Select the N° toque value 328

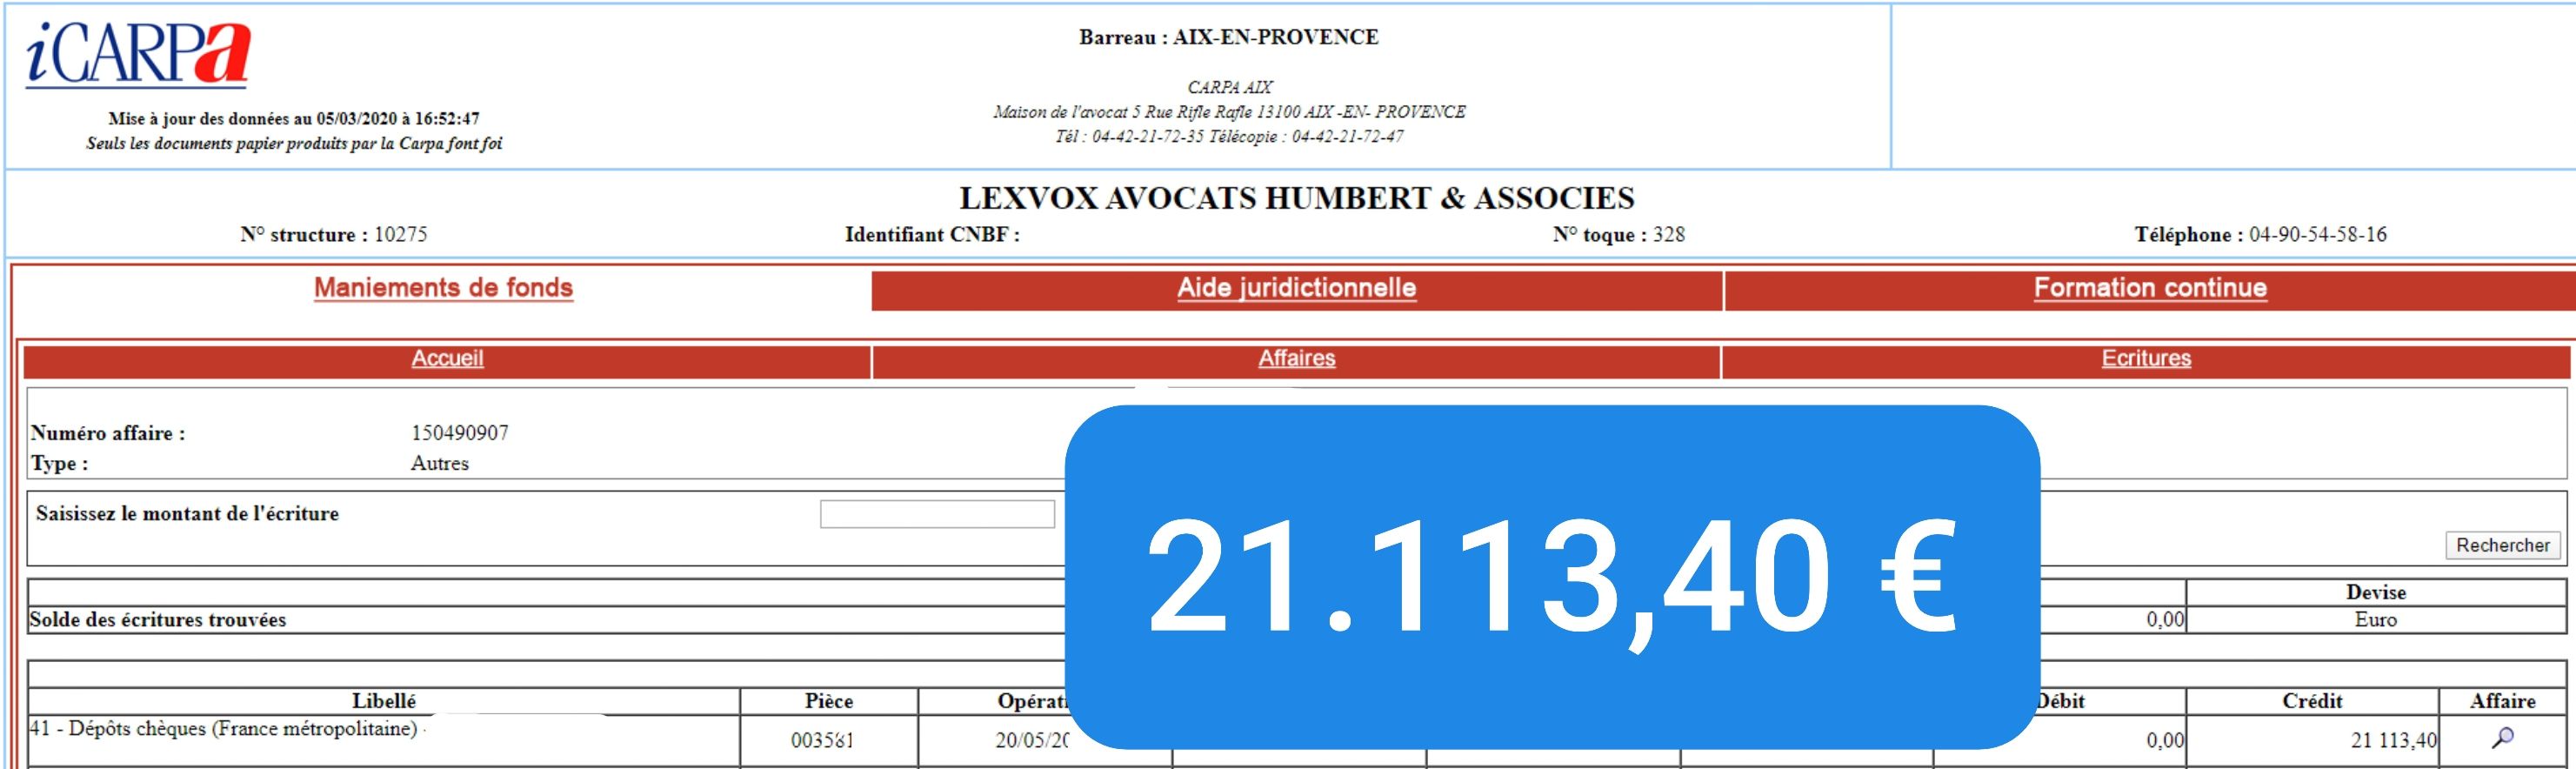pos(1669,235)
